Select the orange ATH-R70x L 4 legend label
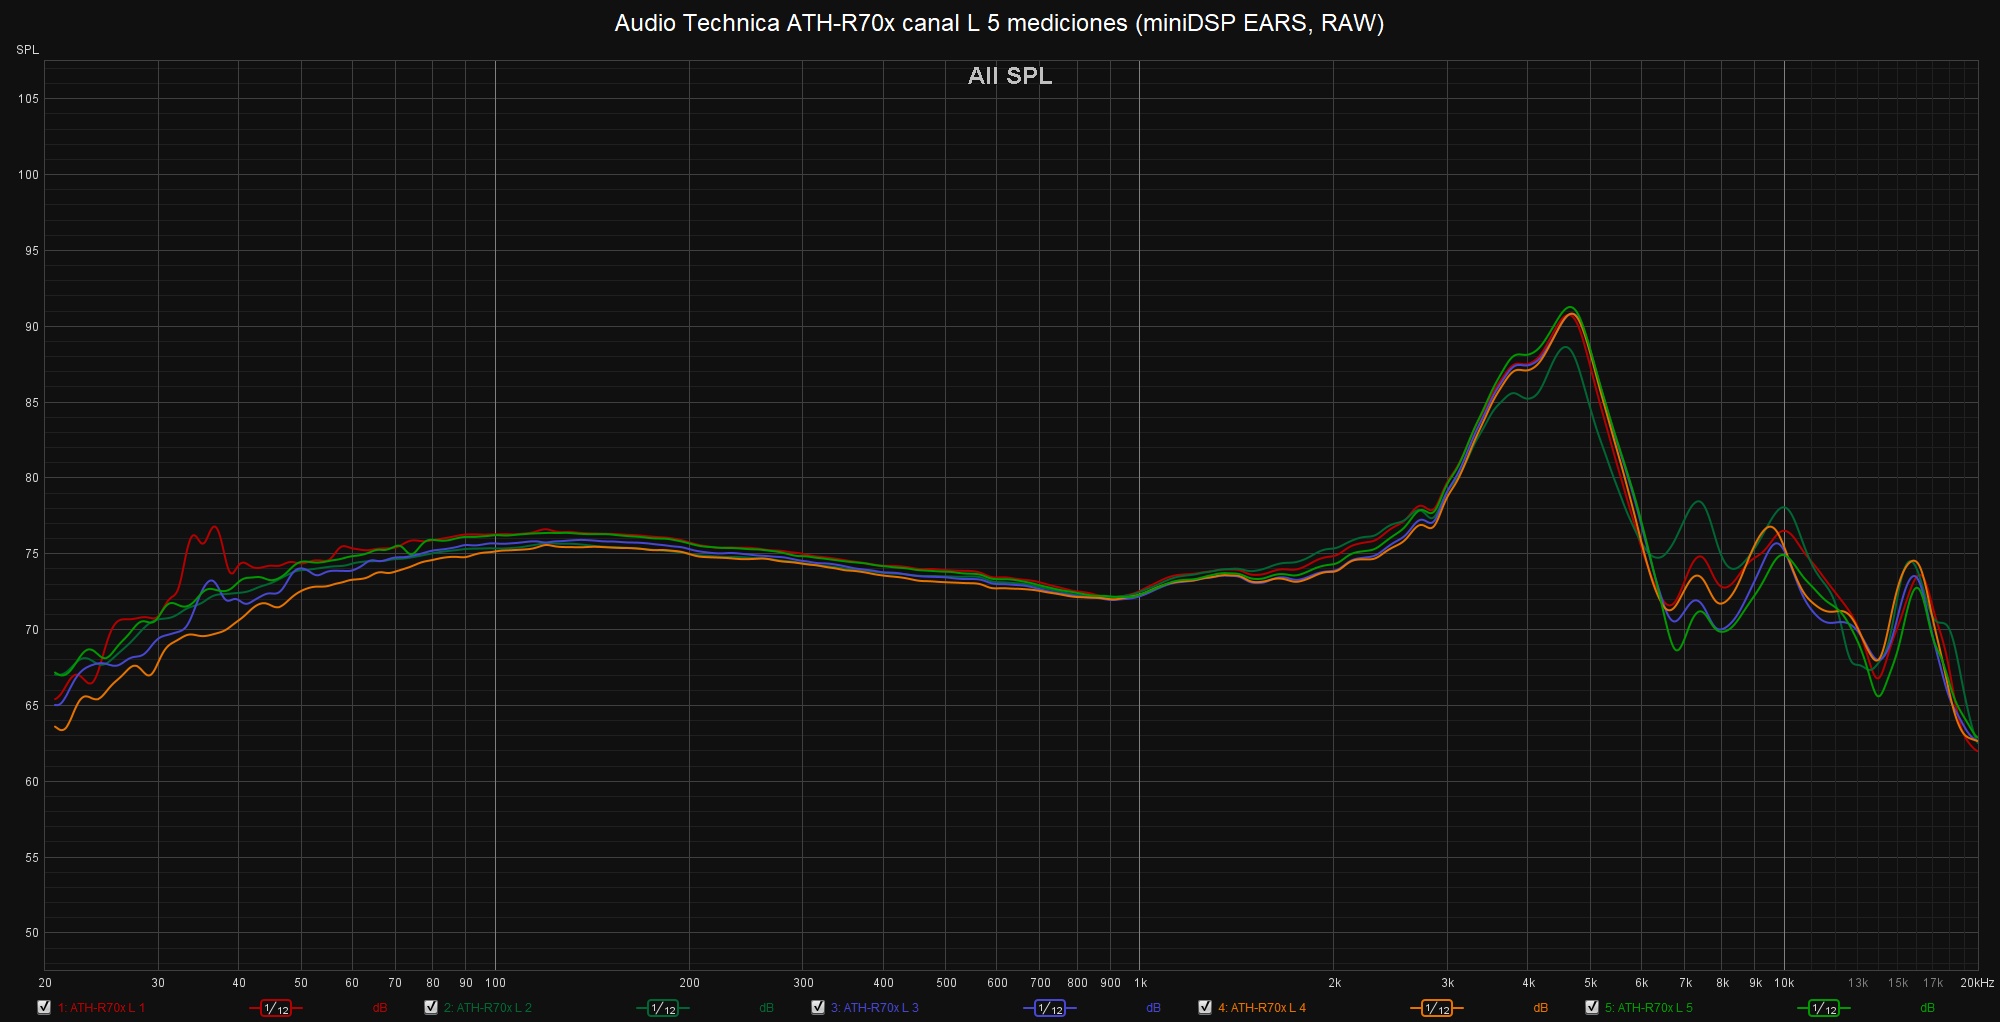Viewport: 2000px width, 1022px height. 1261,1008
